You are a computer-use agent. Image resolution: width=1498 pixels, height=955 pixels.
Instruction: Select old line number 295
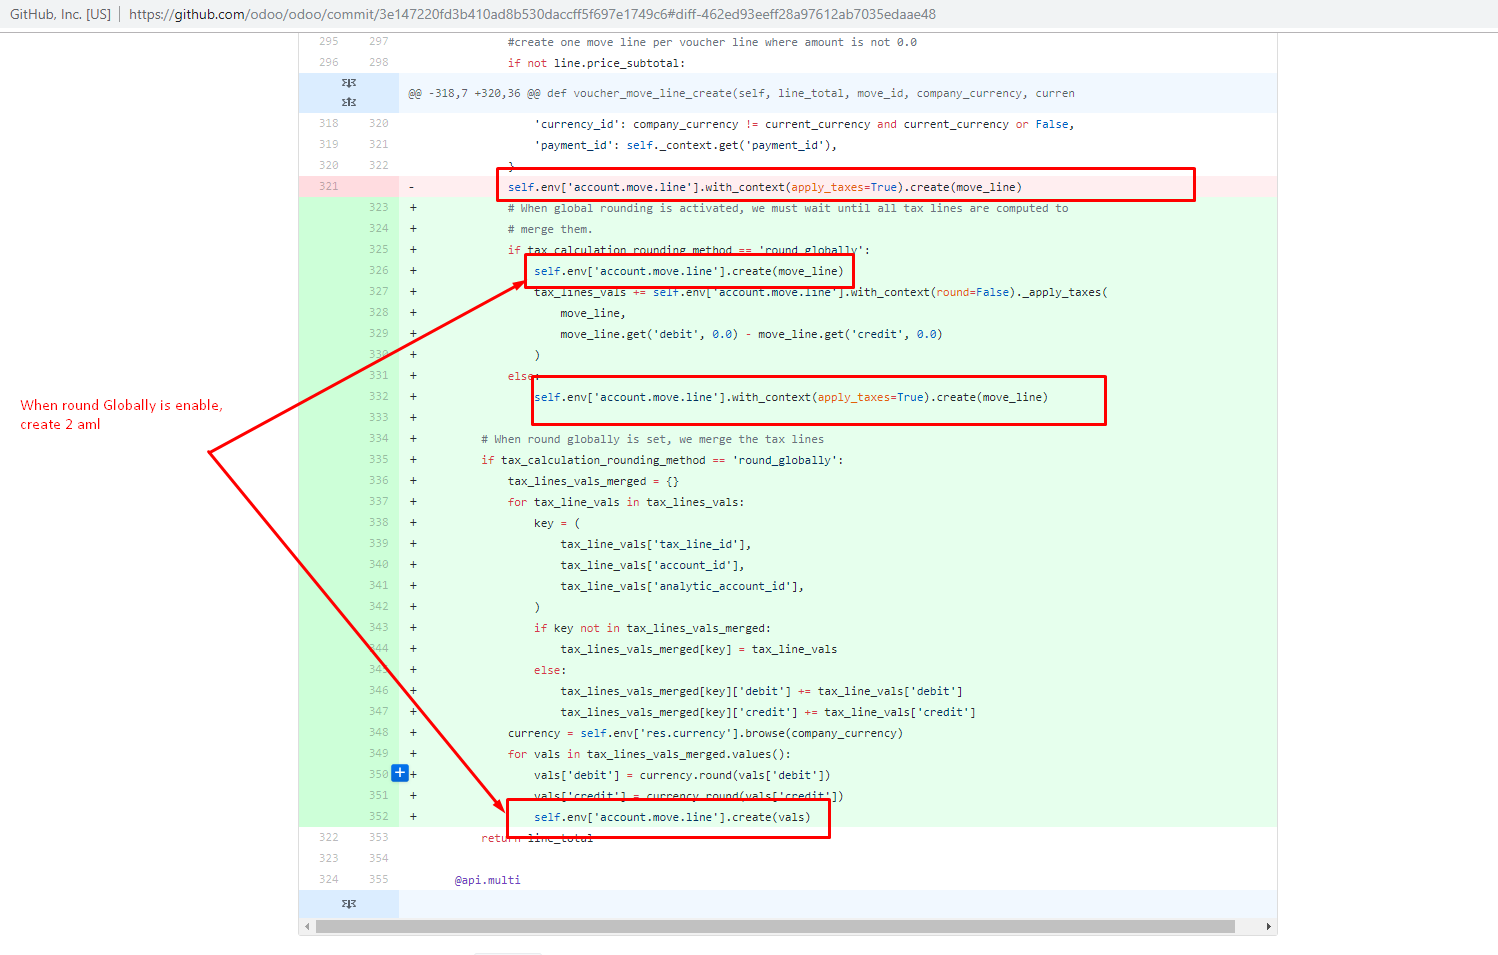point(328,41)
